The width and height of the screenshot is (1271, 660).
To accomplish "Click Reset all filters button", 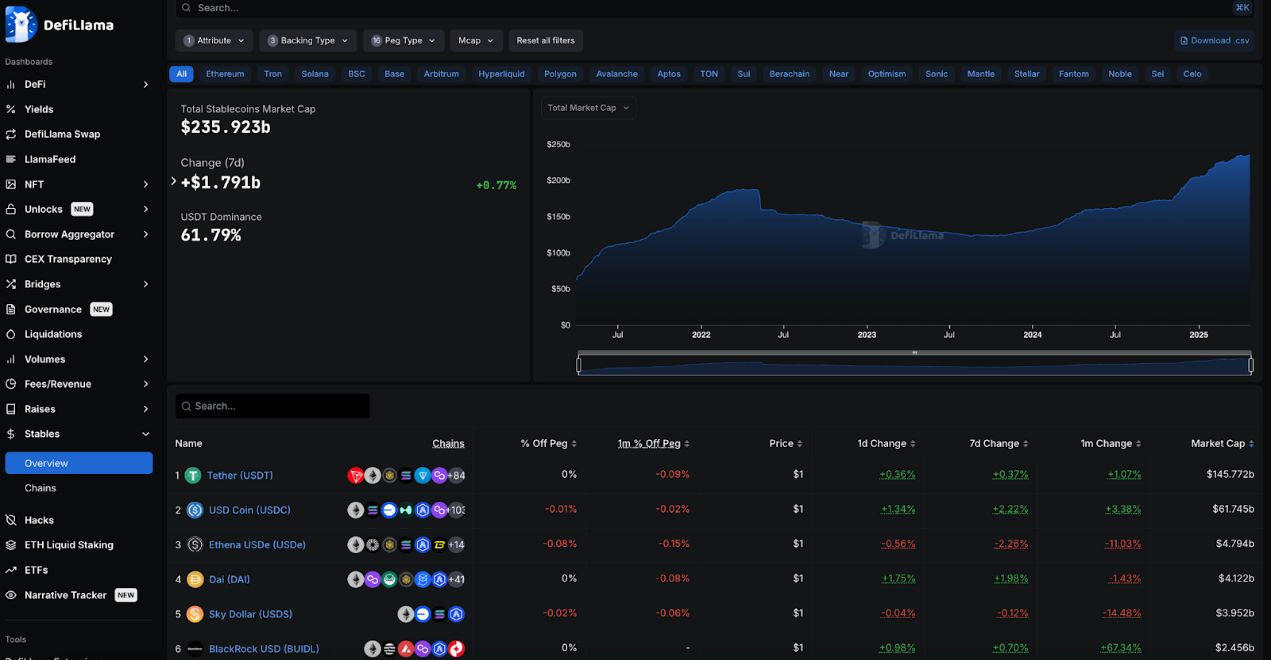I will tap(546, 41).
